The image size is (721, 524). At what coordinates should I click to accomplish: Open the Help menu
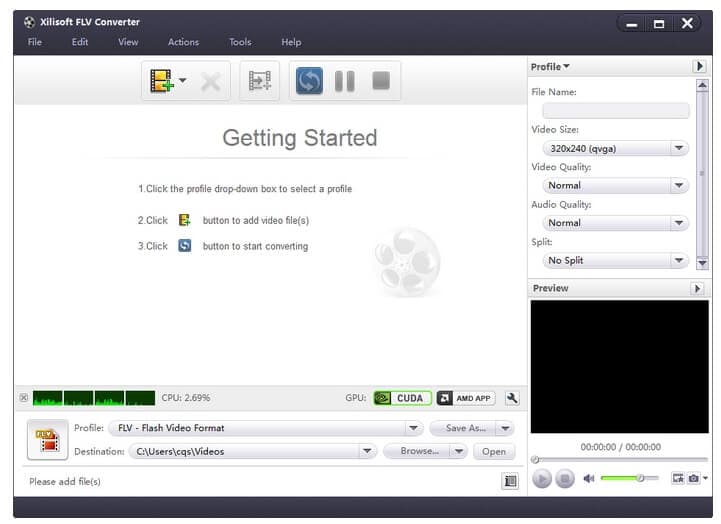(x=291, y=42)
